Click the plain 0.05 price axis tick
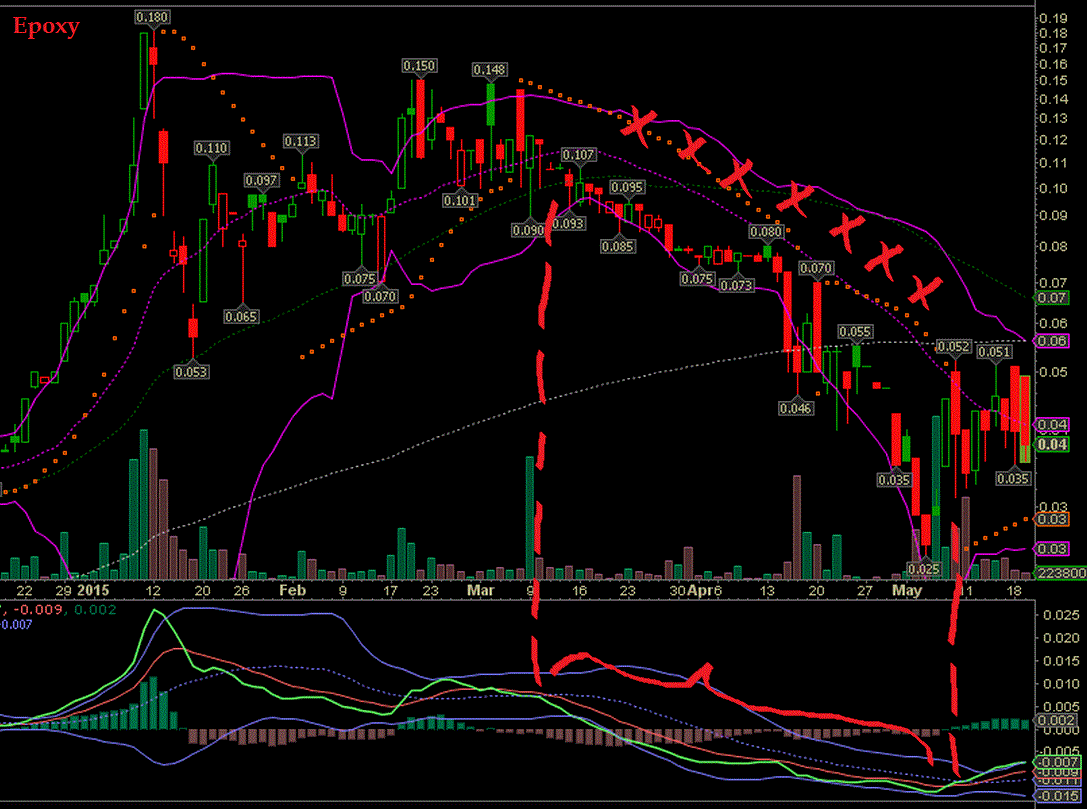Image resolution: width=1087 pixels, height=809 pixels. pyautogui.click(x=1053, y=372)
